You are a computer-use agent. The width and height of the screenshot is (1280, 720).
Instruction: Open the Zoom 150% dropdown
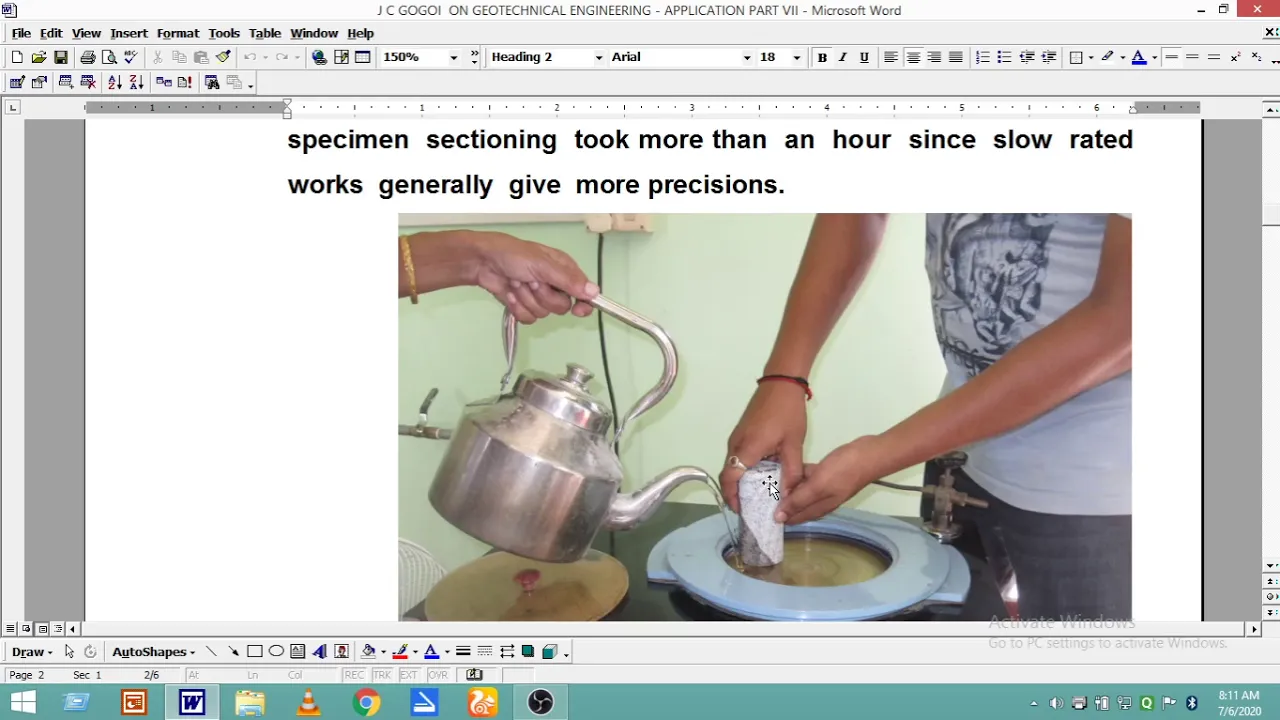(x=453, y=57)
